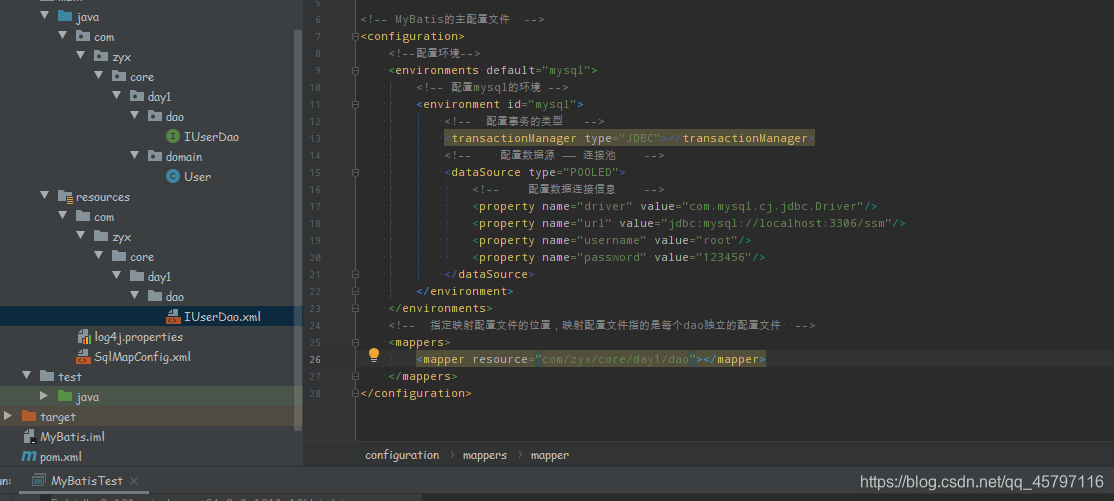Collapse the domain package arrow

[x=135, y=156]
